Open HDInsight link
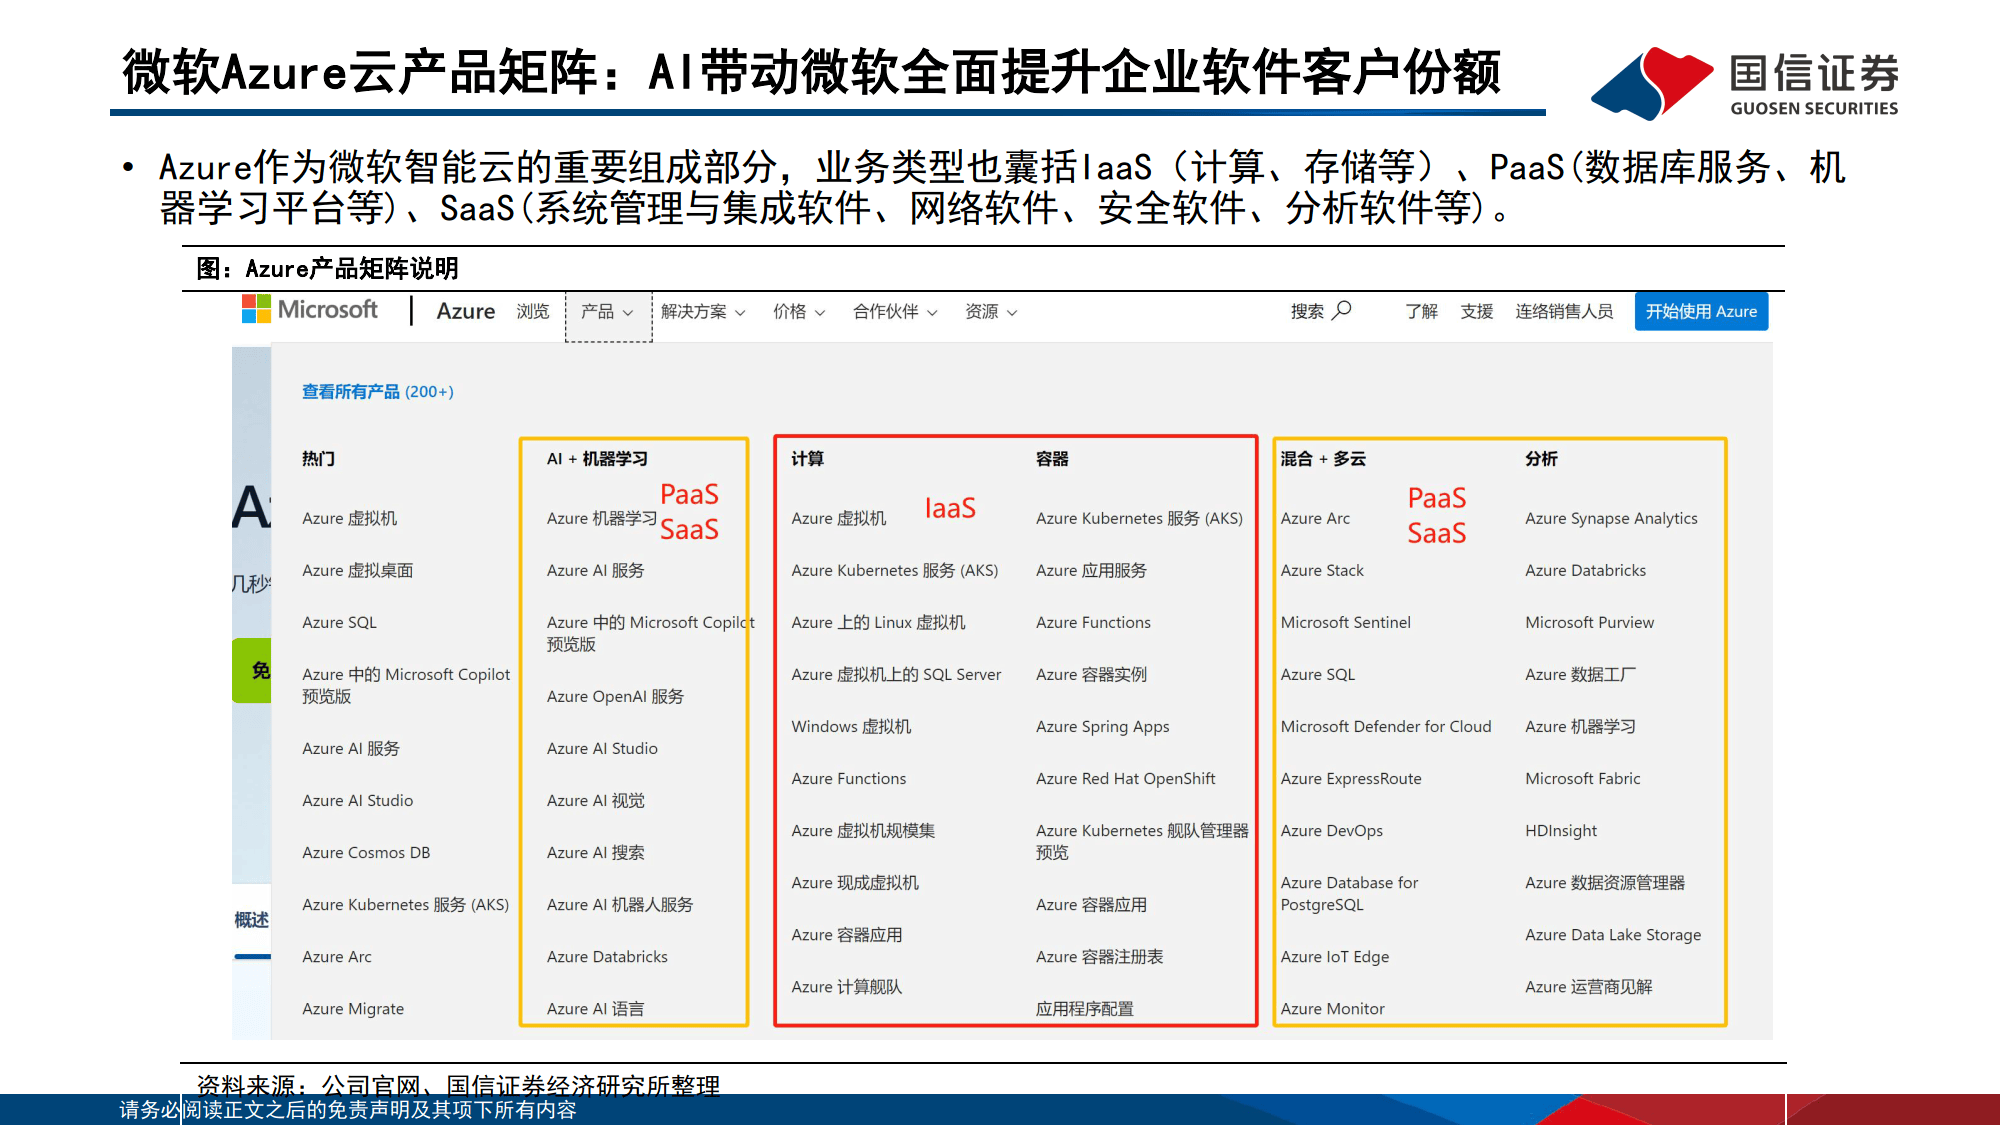 pyautogui.click(x=1561, y=831)
